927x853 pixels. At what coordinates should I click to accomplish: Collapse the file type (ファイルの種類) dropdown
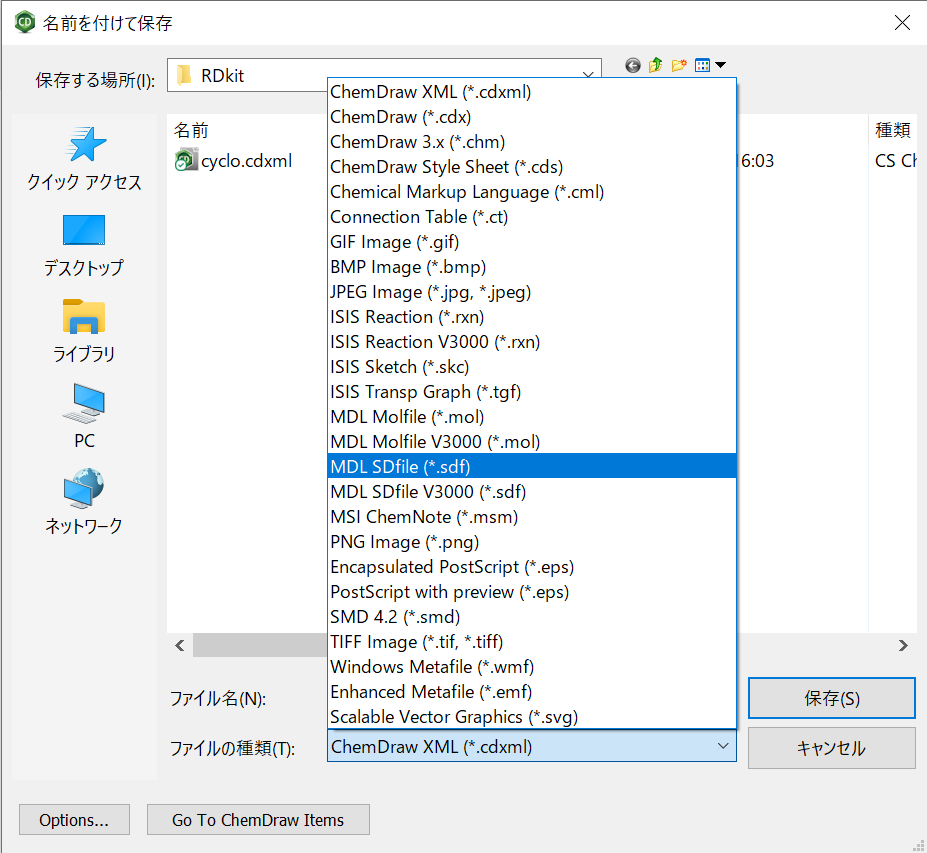point(722,747)
